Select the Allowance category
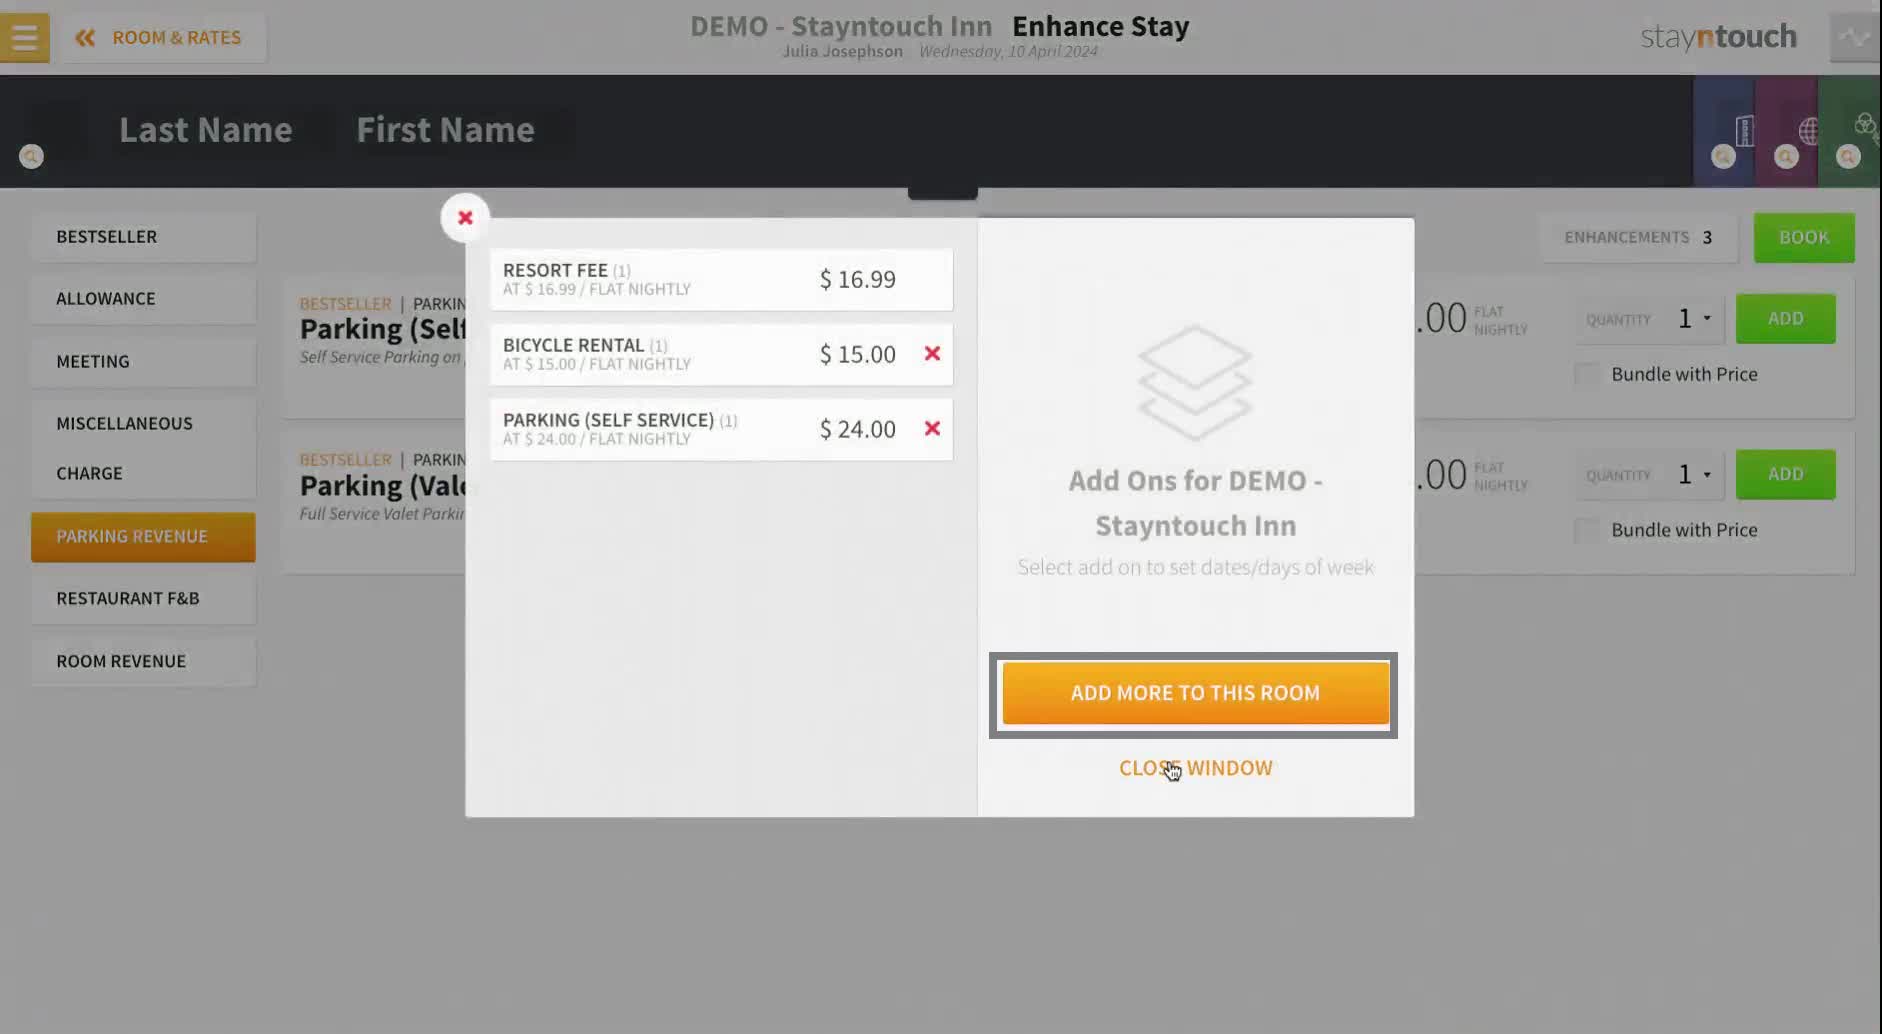The height and width of the screenshot is (1034, 1882). click(143, 299)
